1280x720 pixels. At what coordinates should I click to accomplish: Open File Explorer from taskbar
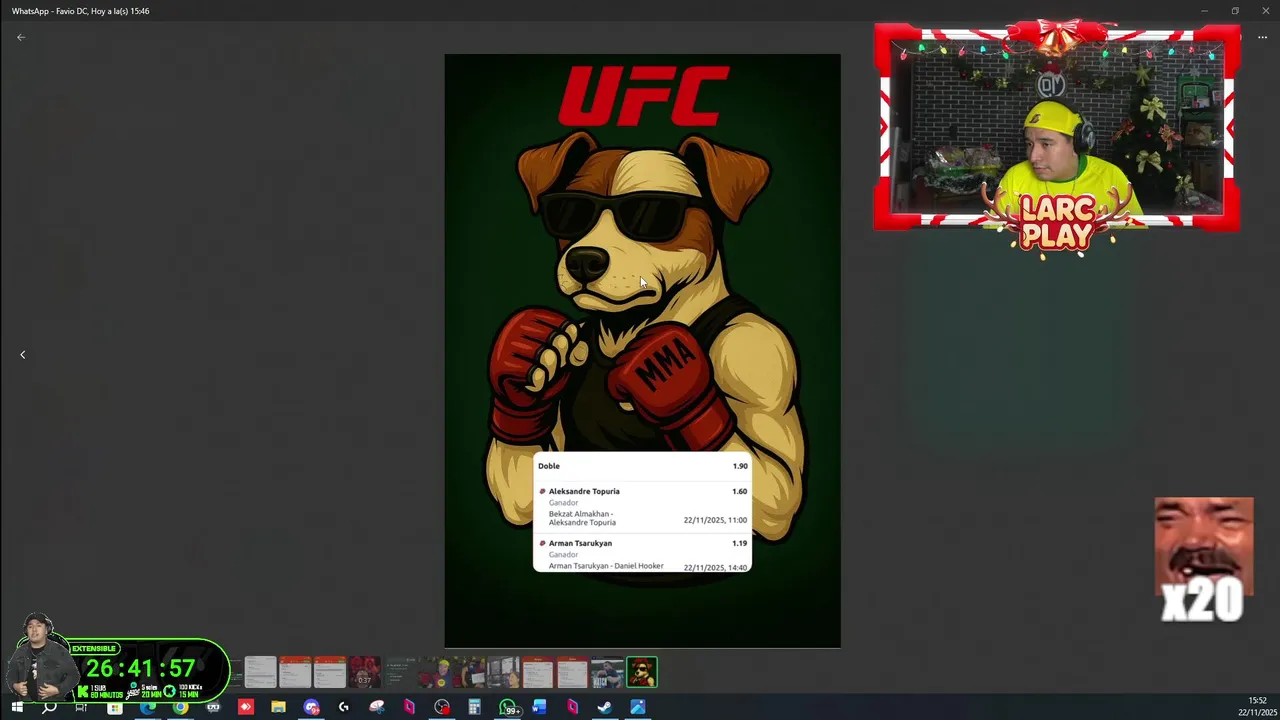278,707
